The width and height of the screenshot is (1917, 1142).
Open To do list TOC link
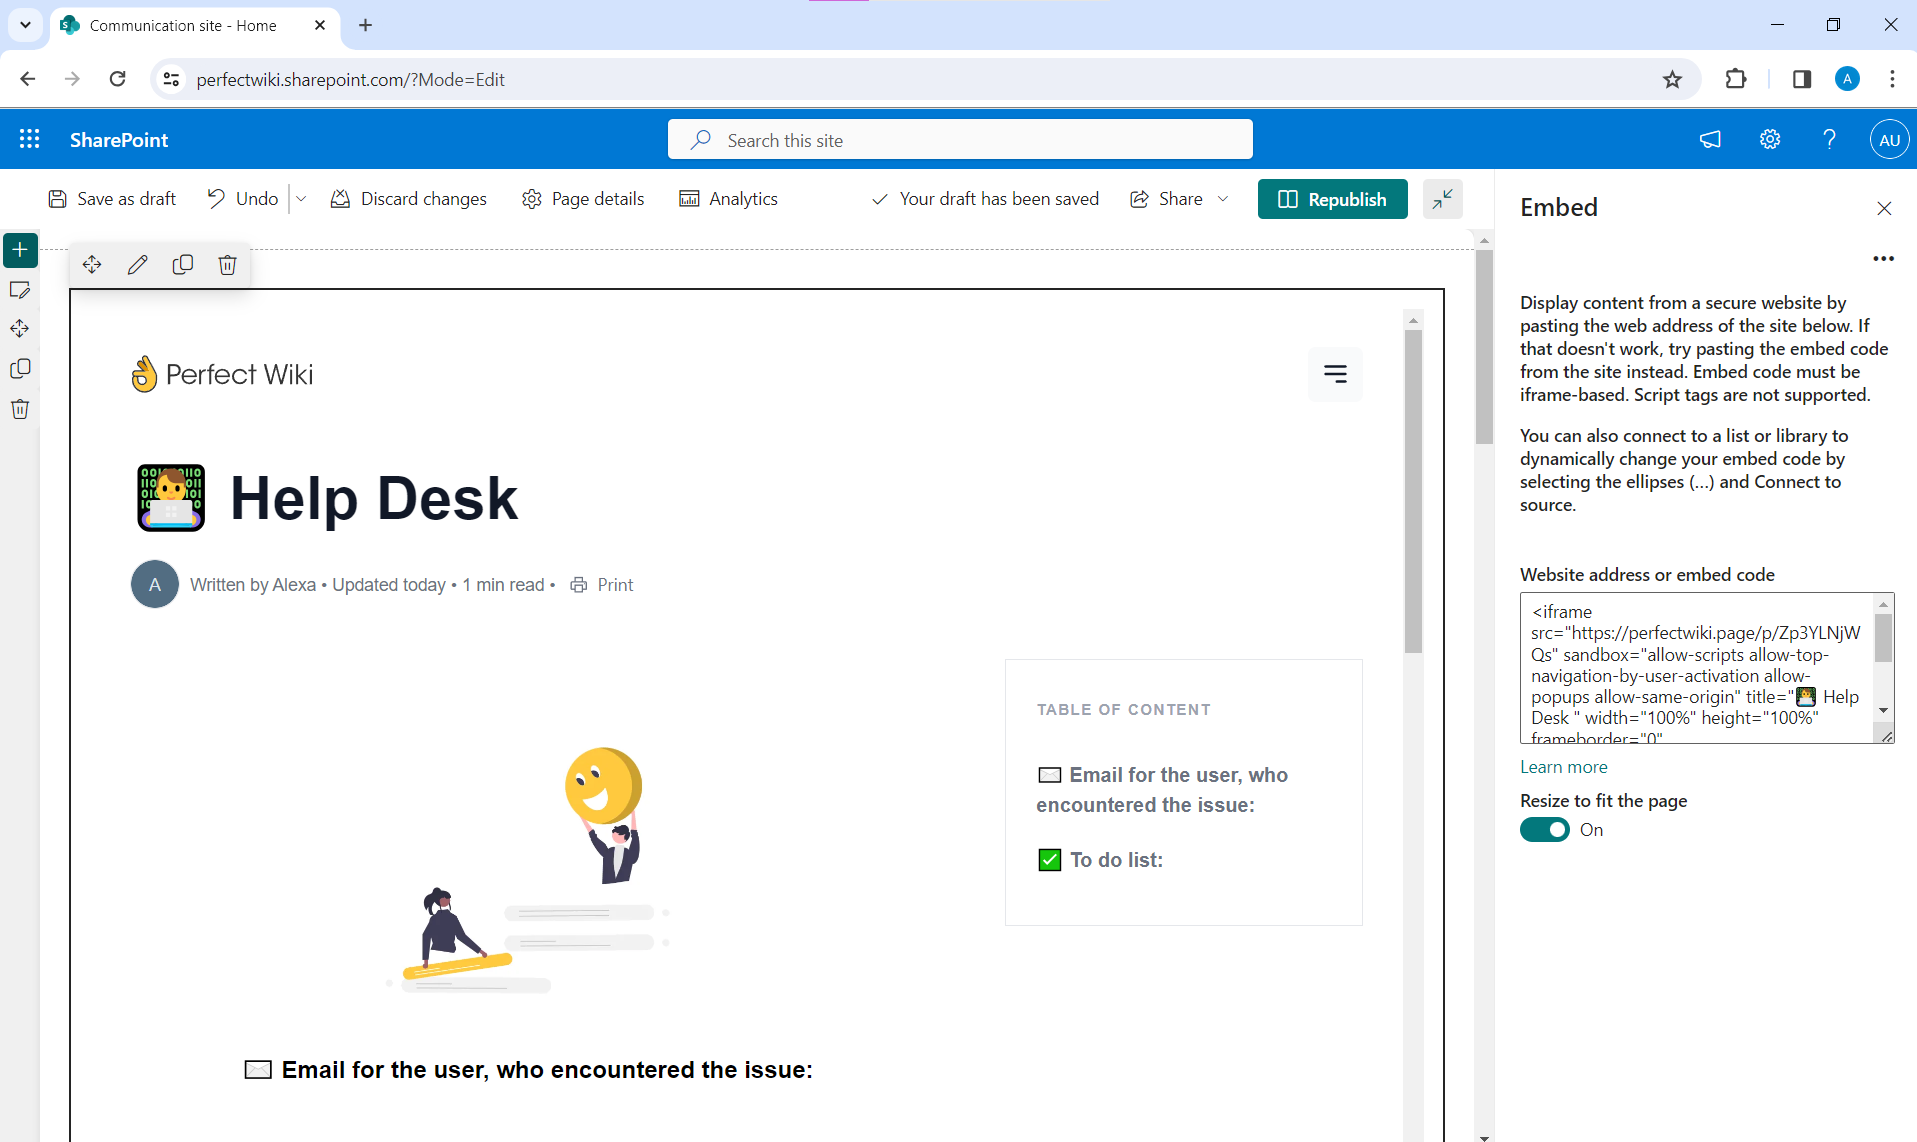1101,860
